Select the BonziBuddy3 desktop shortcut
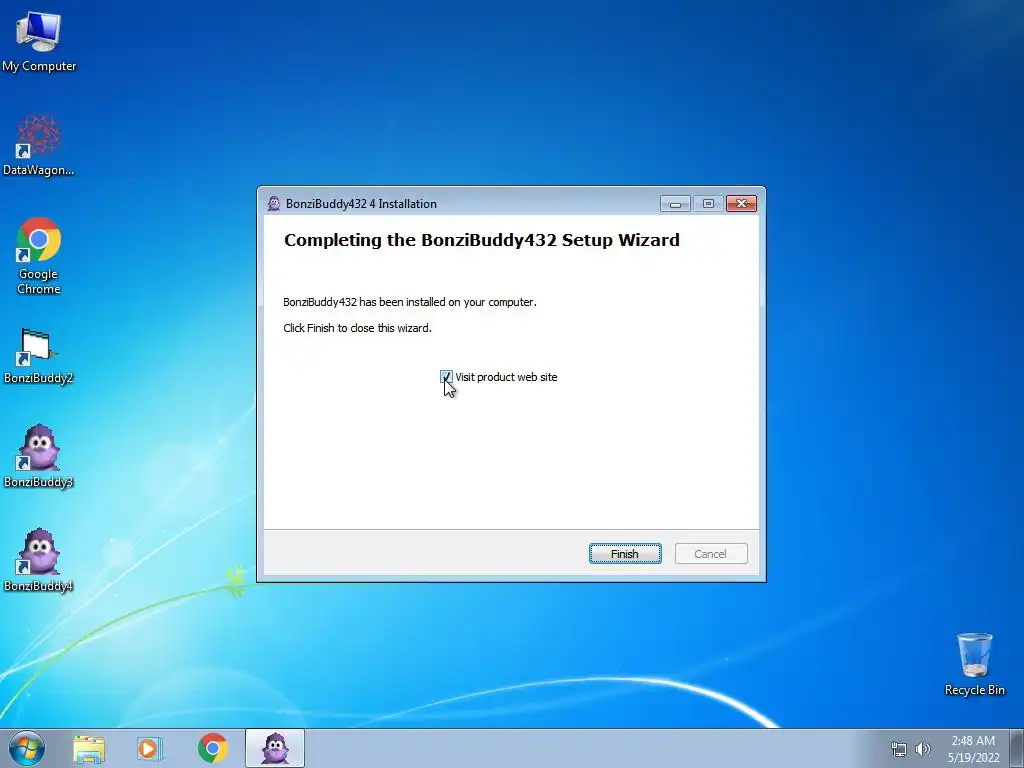This screenshot has width=1024, height=768. 39,456
